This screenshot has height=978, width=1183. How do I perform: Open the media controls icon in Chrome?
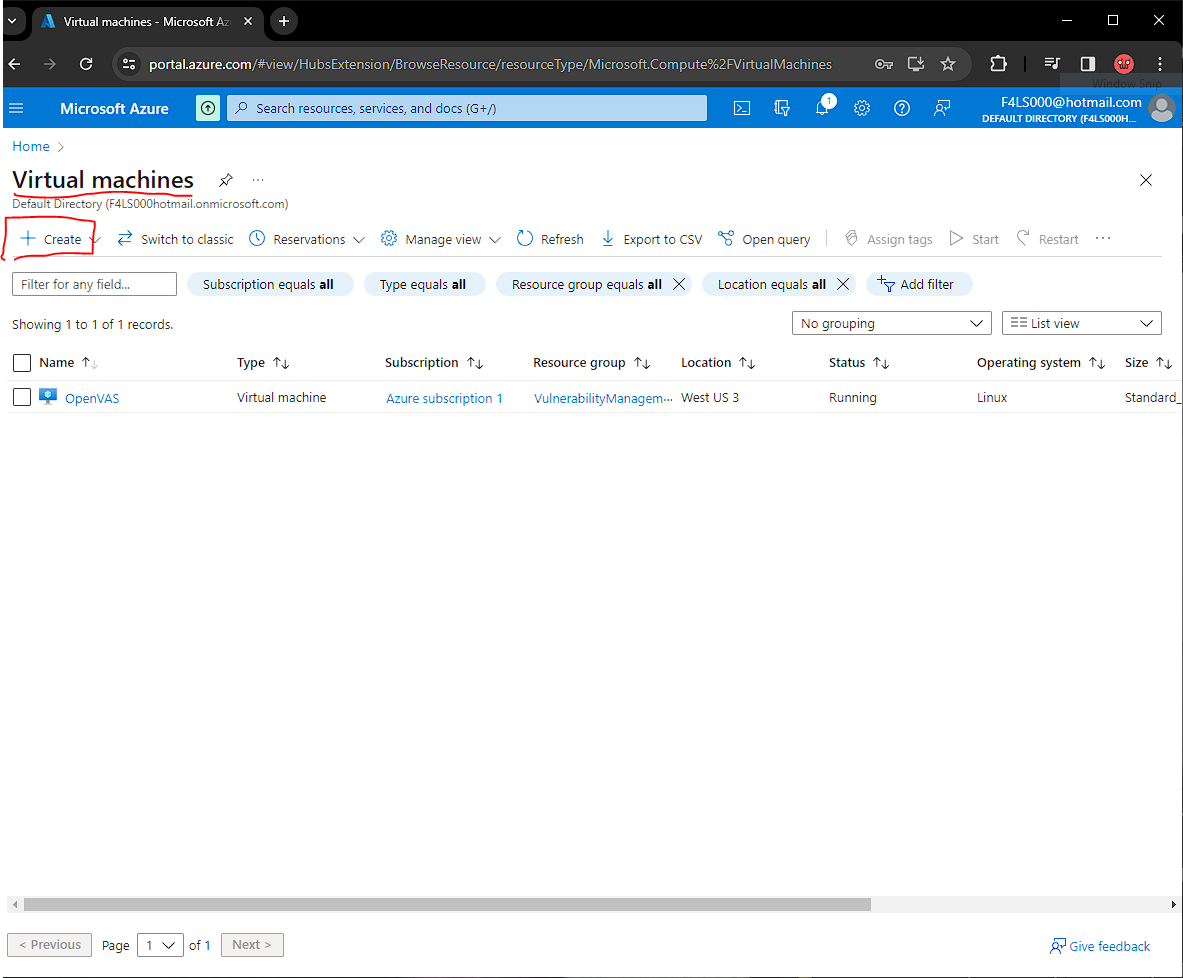[x=1052, y=64]
